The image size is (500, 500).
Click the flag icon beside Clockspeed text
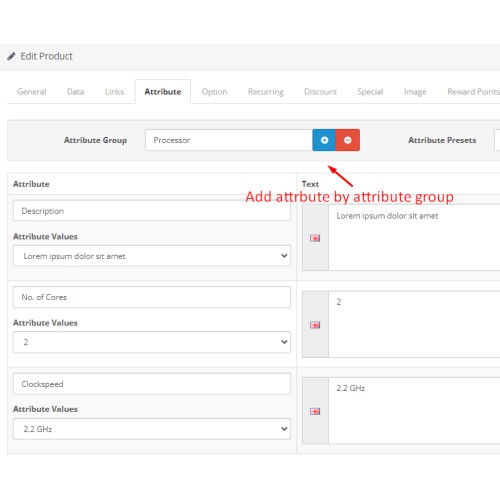point(315,411)
